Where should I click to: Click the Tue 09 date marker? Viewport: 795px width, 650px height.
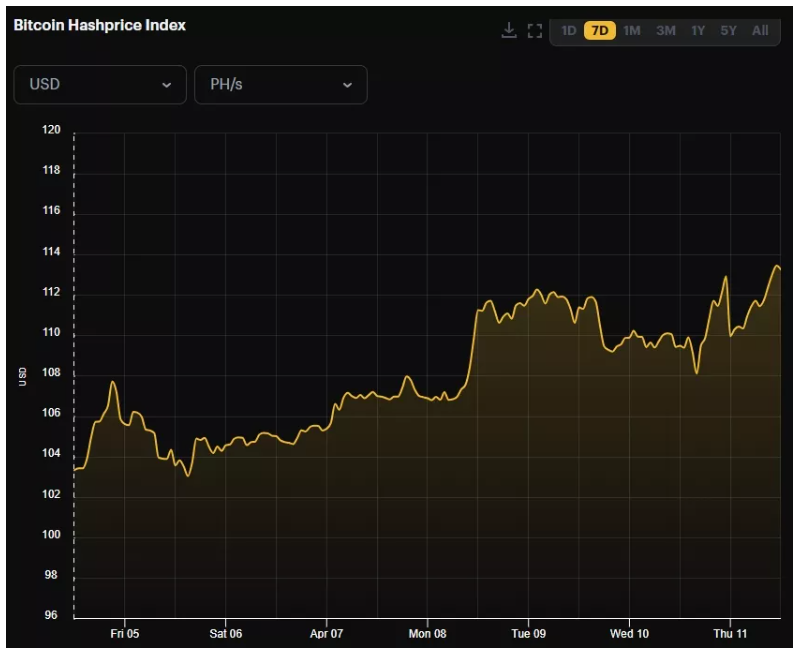coord(528,634)
